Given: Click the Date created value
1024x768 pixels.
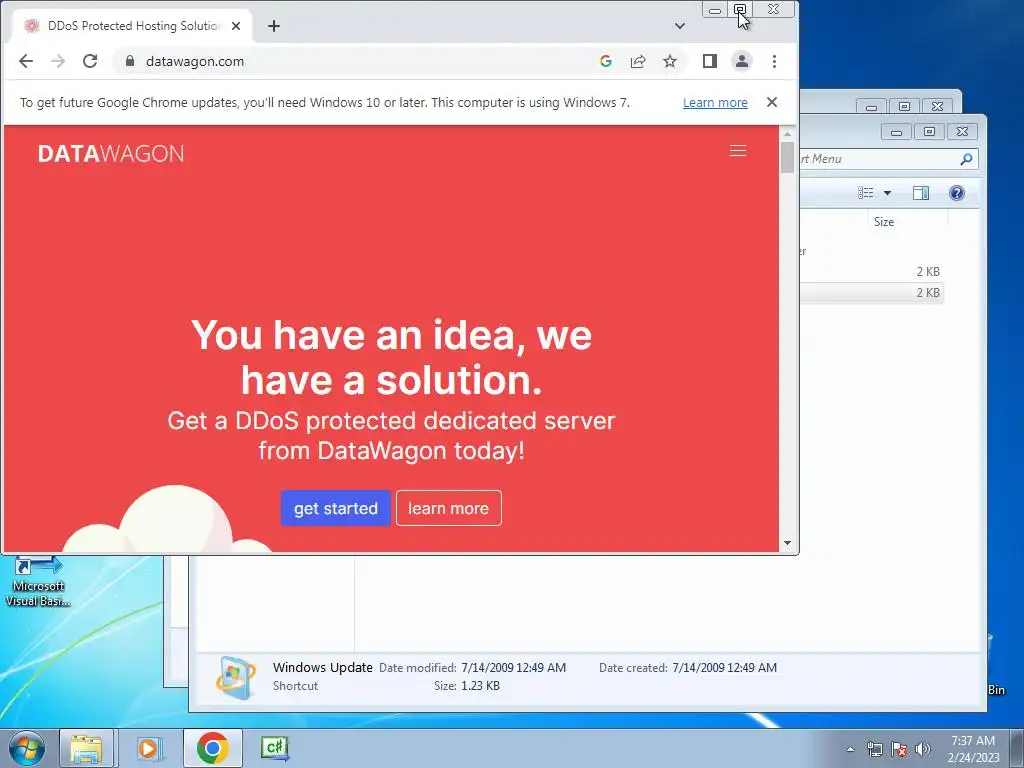Looking at the screenshot, I should point(724,667).
